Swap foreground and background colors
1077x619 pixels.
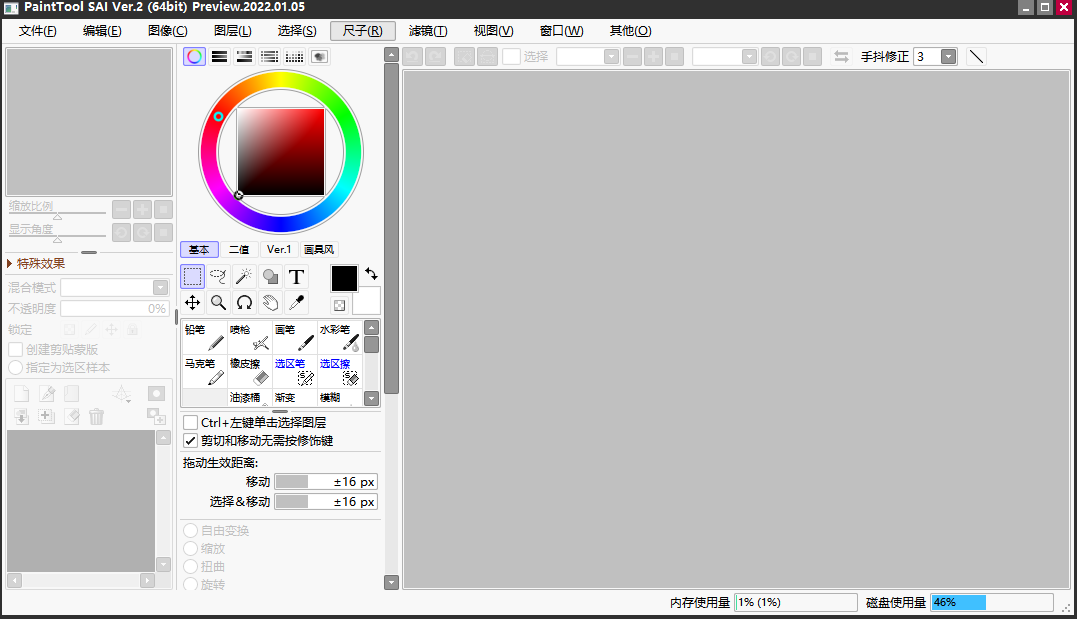(371, 273)
